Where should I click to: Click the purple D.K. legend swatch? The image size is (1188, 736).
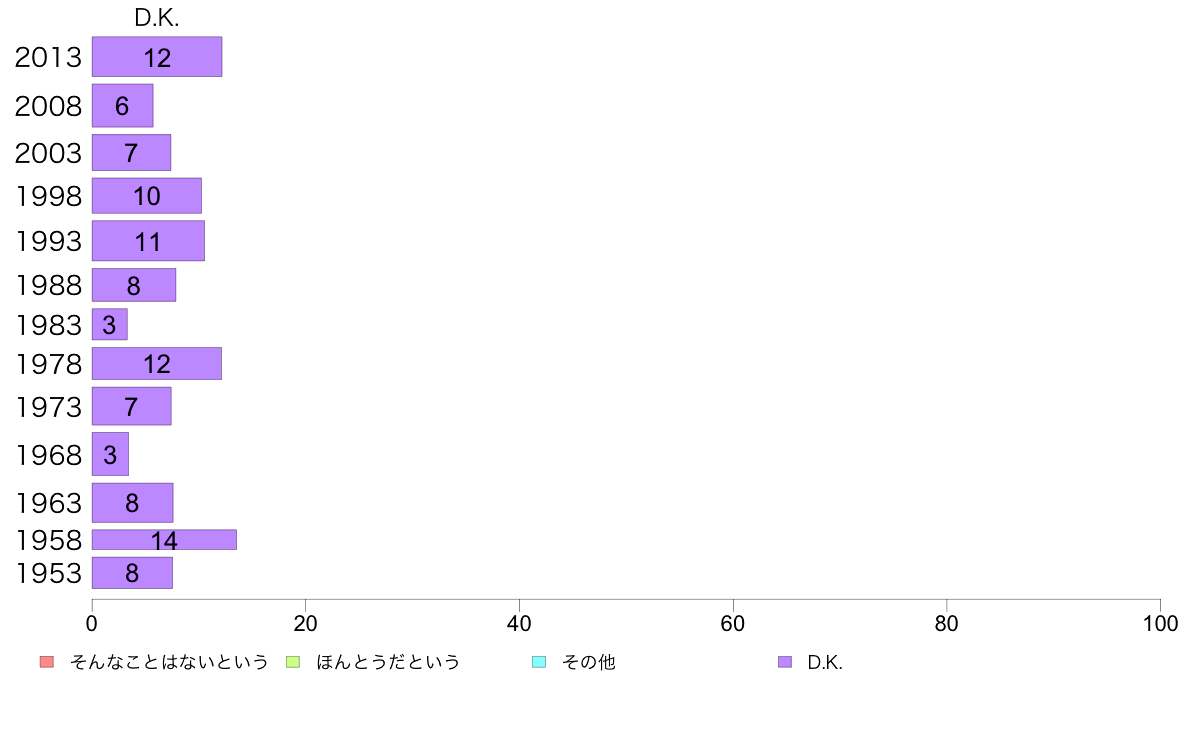(x=785, y=662)
